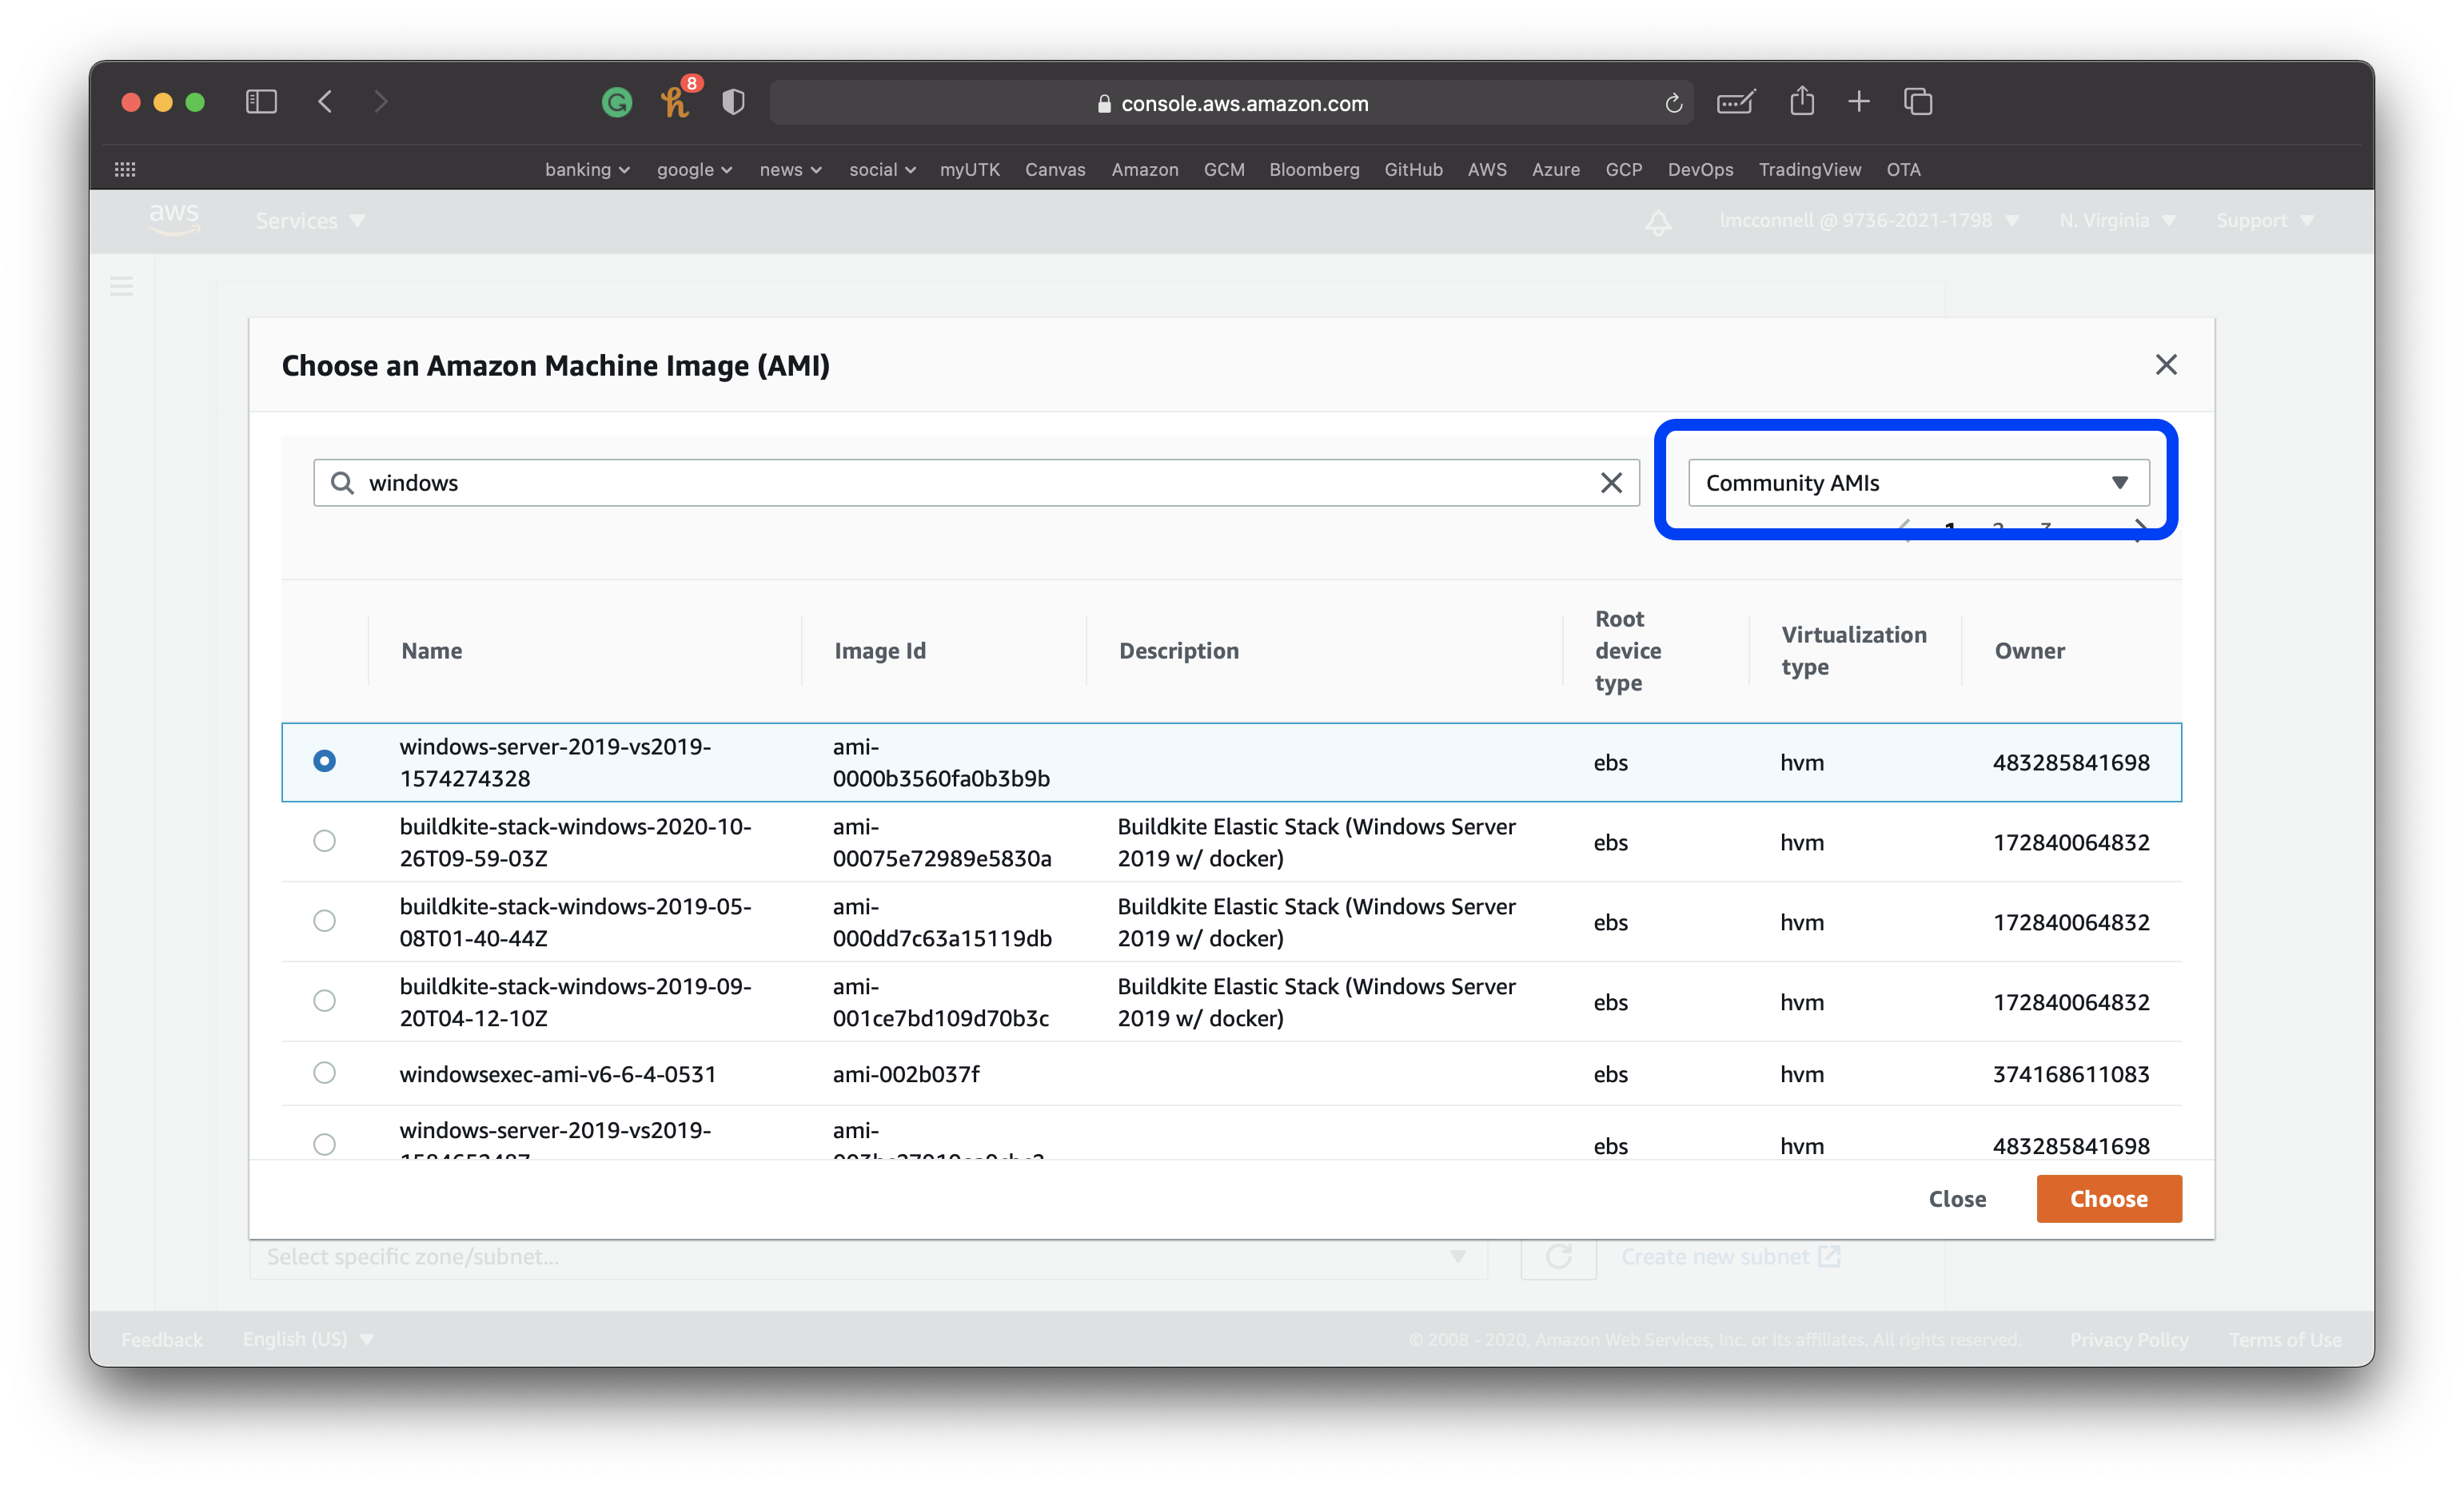Viewport: 2464px width, 1485px height.
Task: Toggle the Safari sidebar icon
Action: coord(261,102)
